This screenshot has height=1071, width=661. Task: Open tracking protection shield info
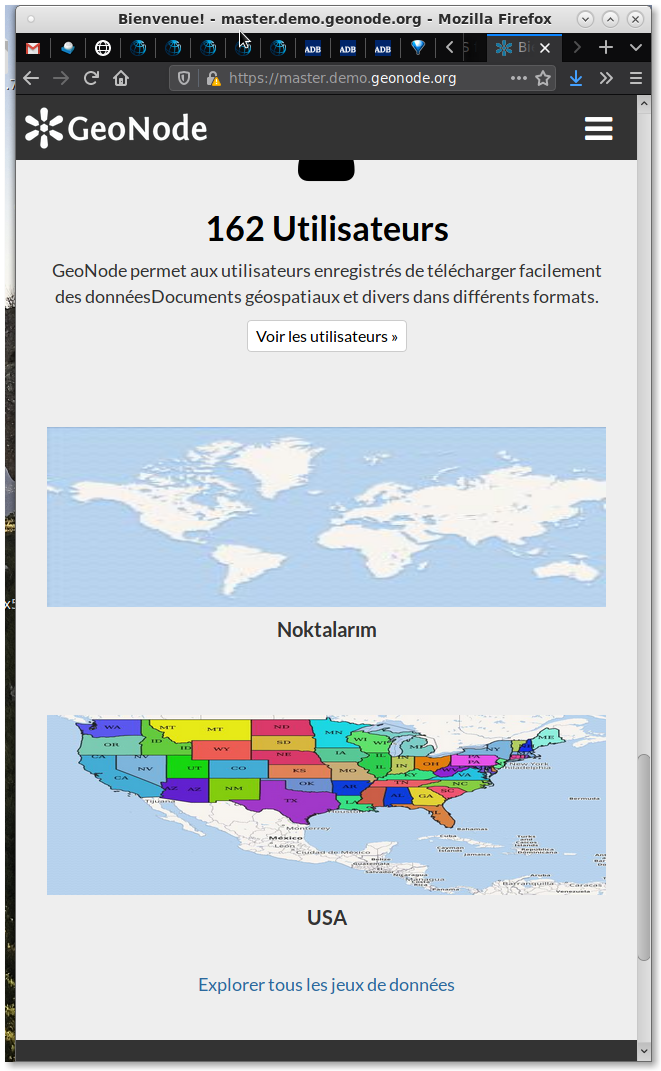click(x=184, y=79)
